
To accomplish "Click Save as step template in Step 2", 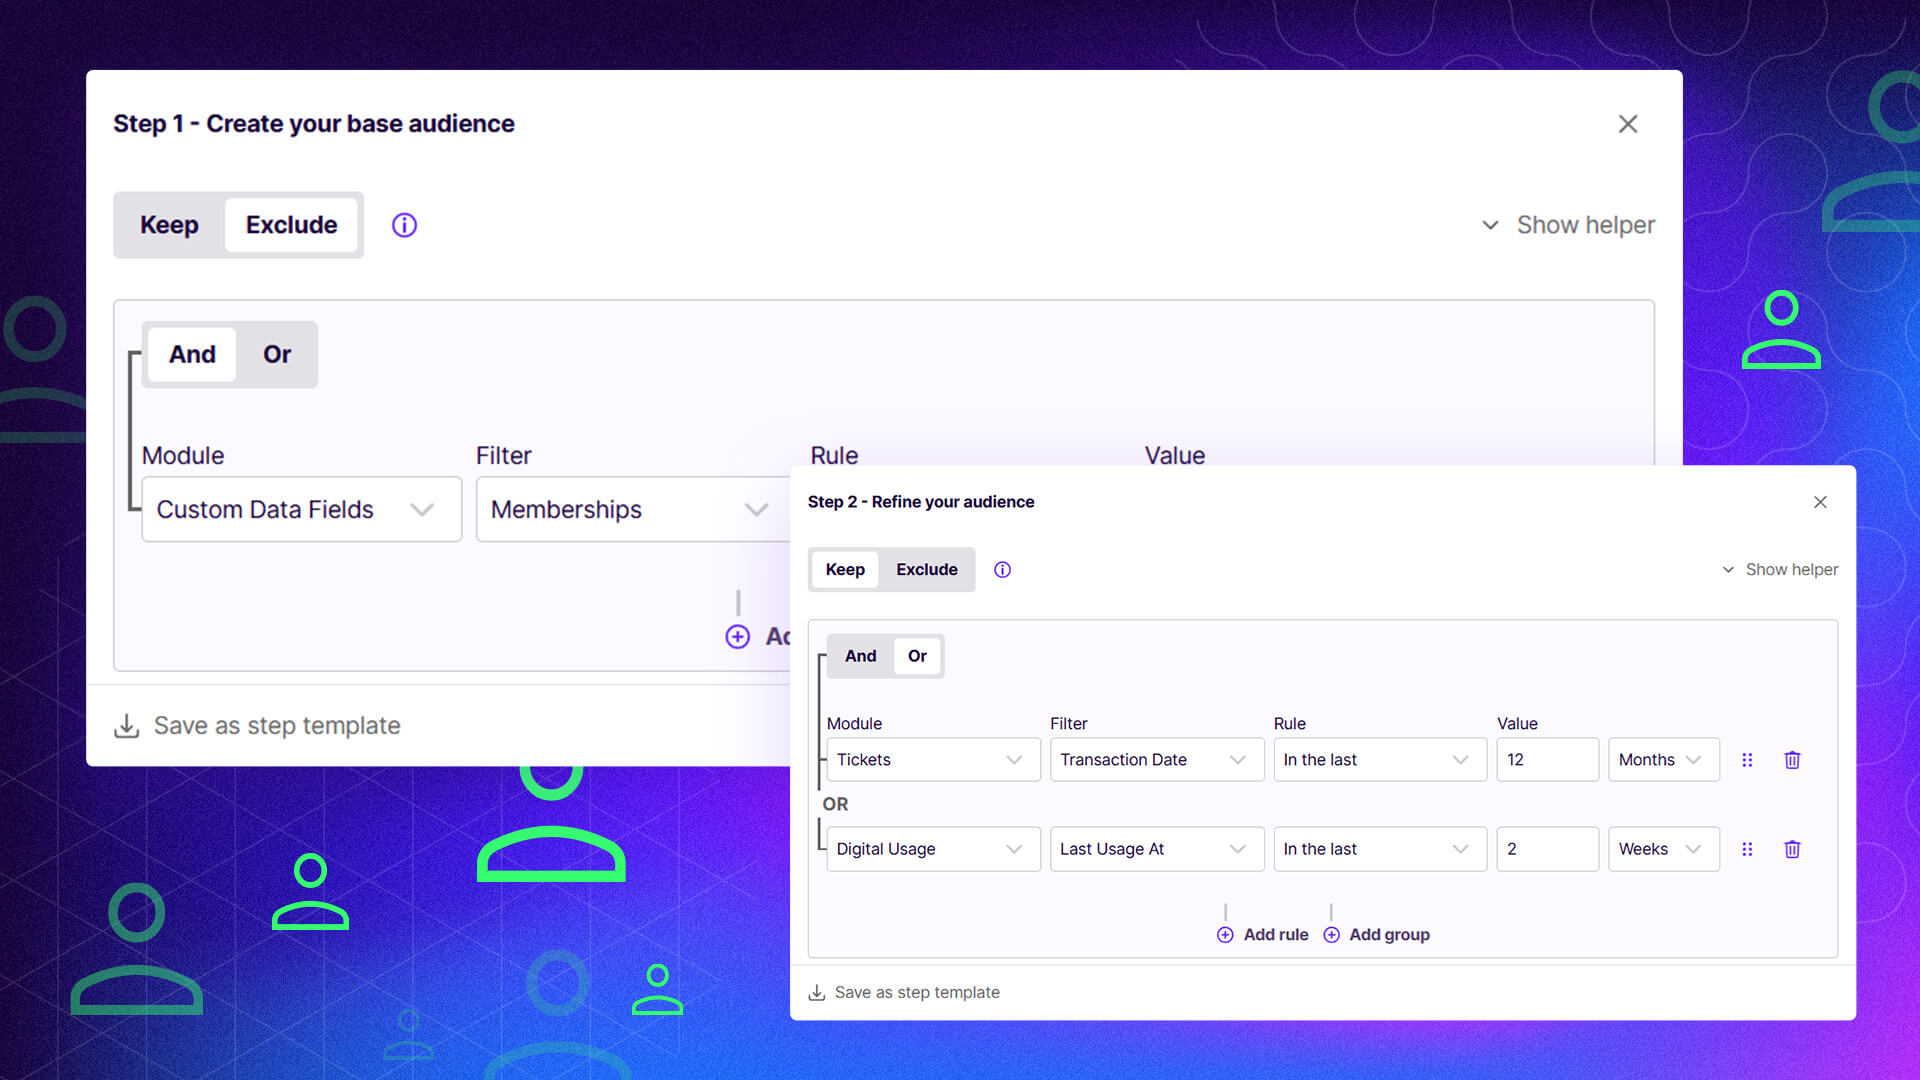I will (917, 992).
